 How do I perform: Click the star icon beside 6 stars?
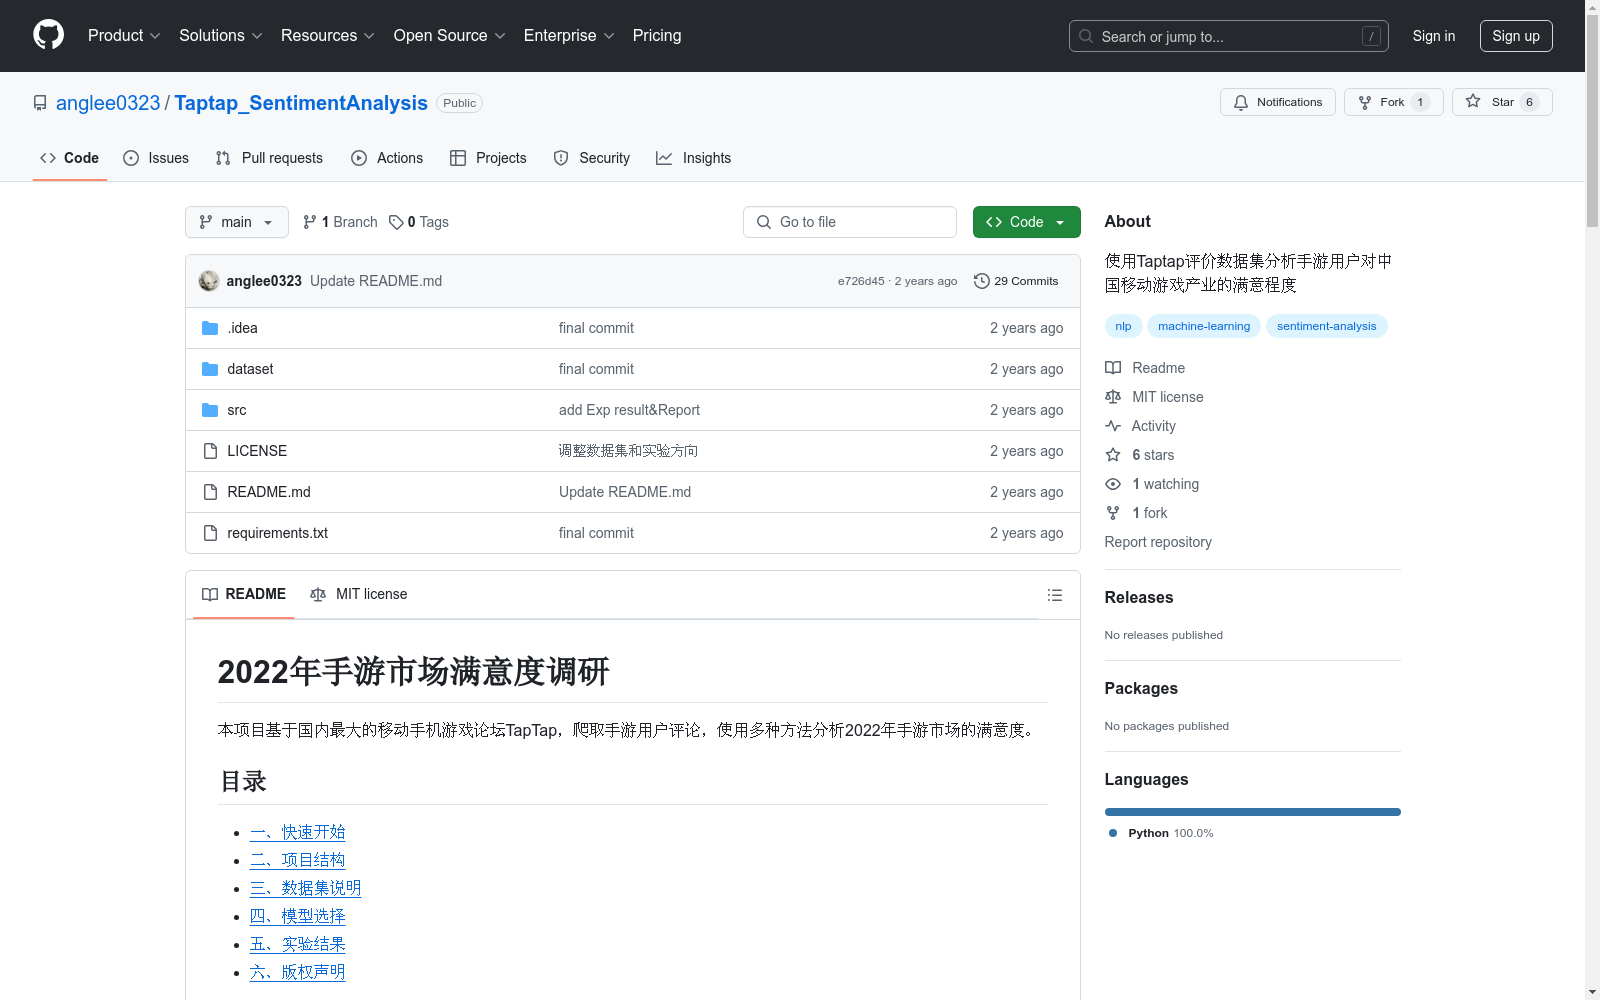click(1113, 455)
